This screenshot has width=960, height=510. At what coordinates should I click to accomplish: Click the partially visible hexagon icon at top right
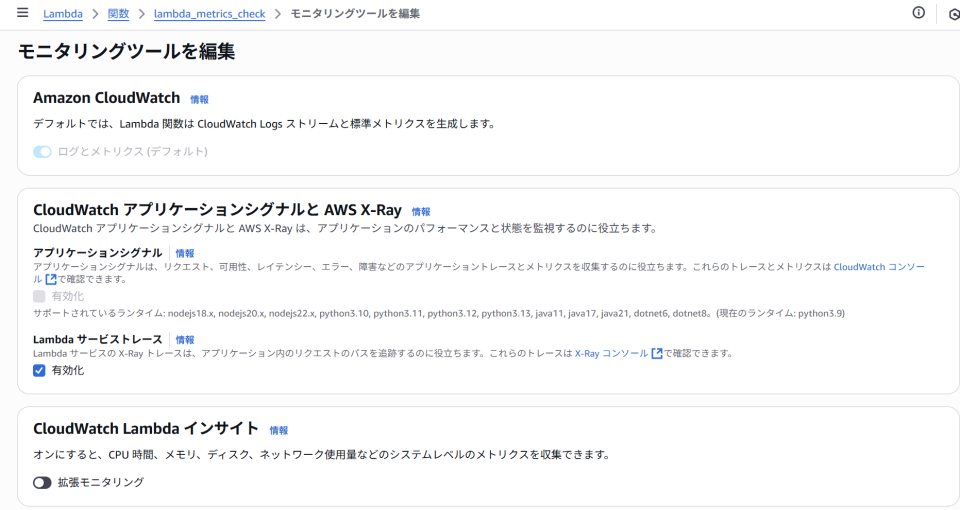click(954, 14)
